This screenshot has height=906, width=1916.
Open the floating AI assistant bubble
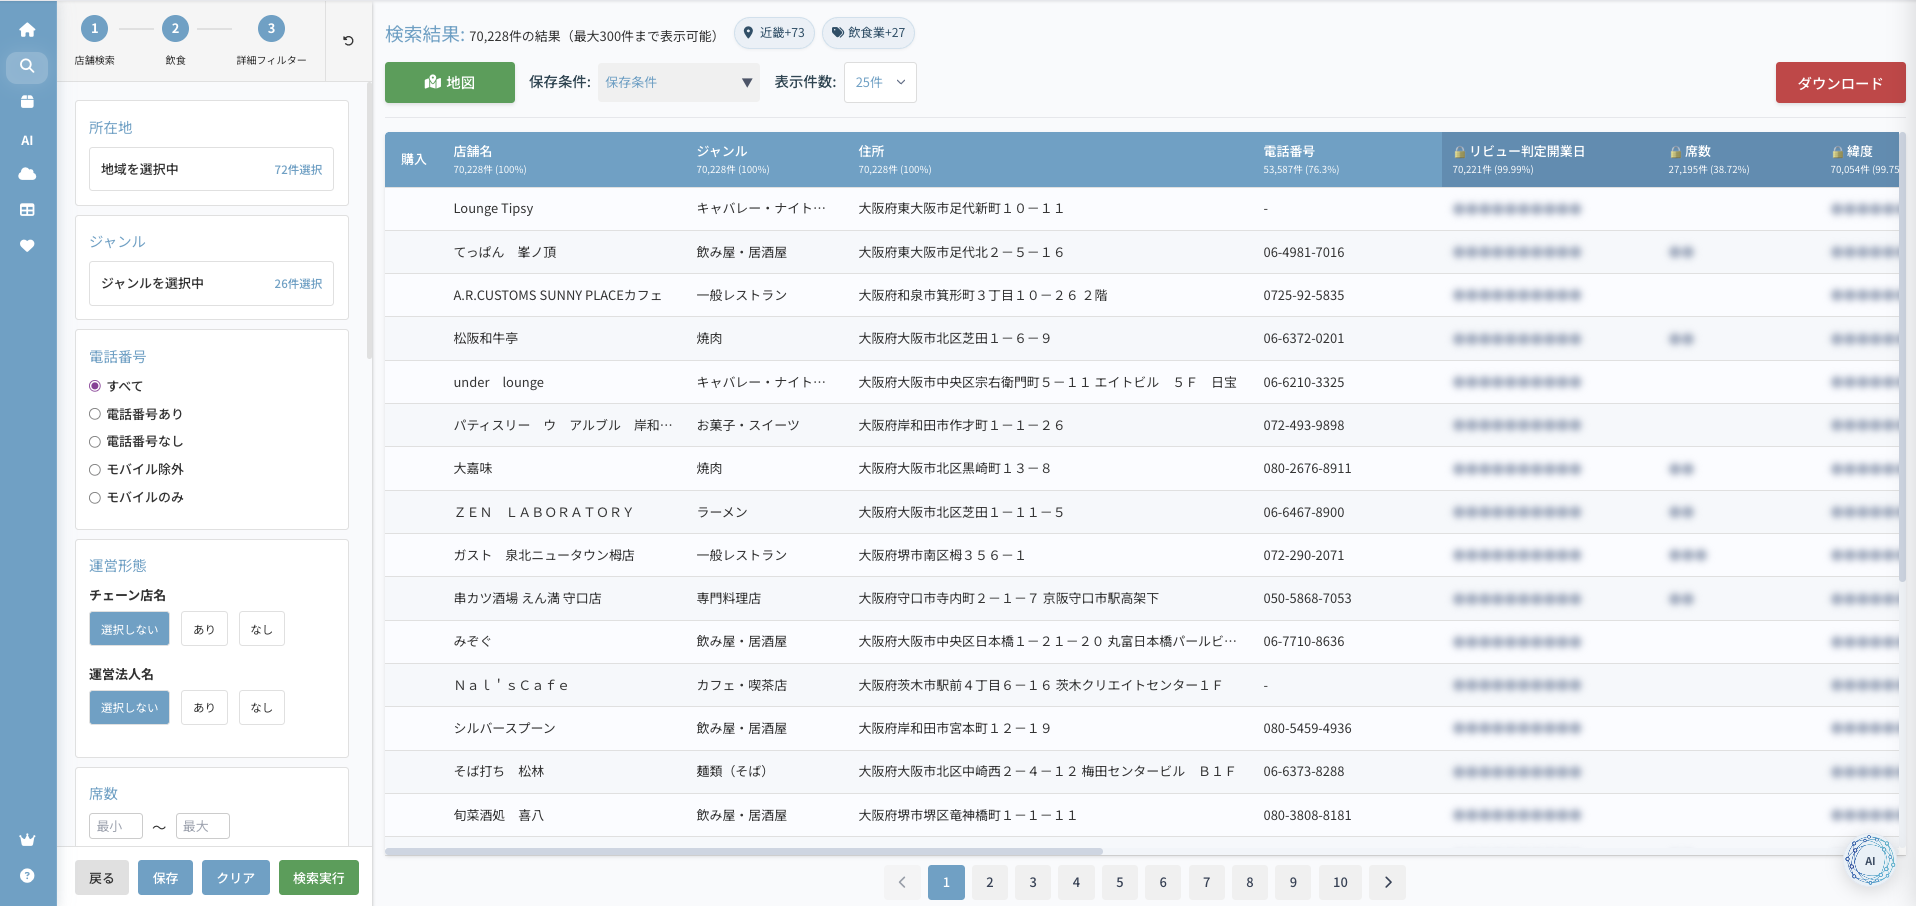pos(1869,861)
